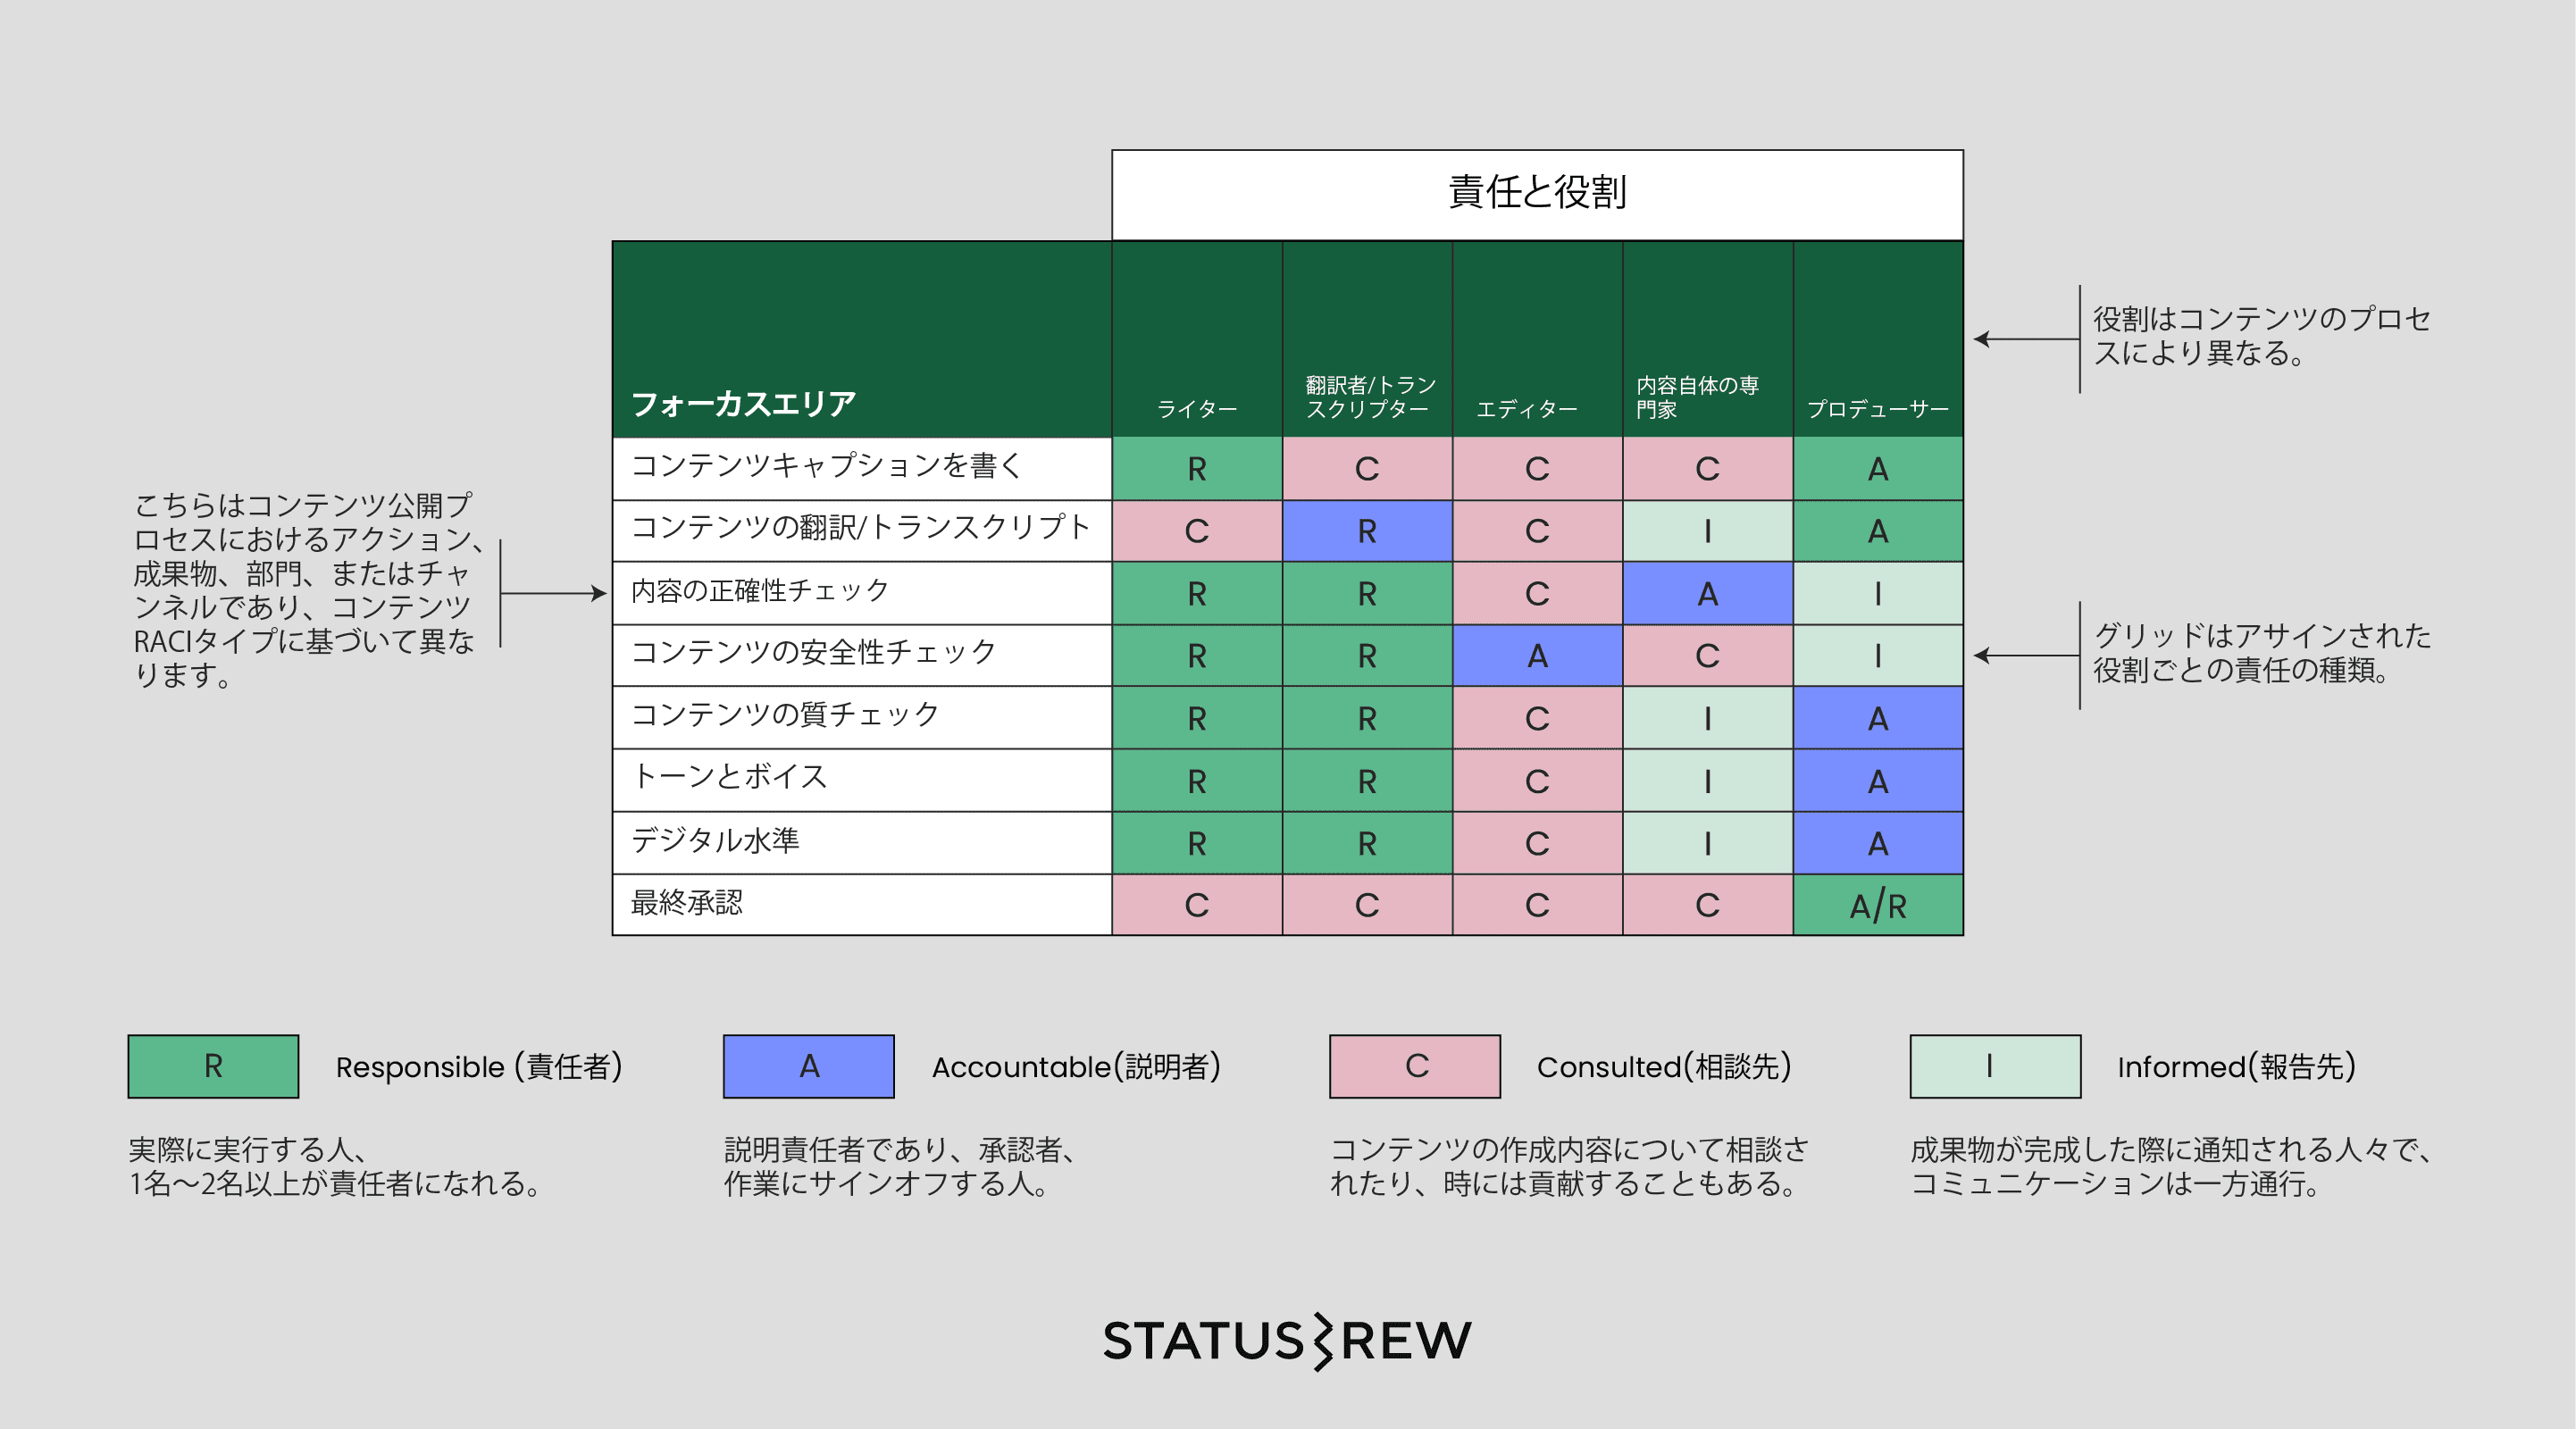Click the pink C legend swatch

(1414, 1066)
